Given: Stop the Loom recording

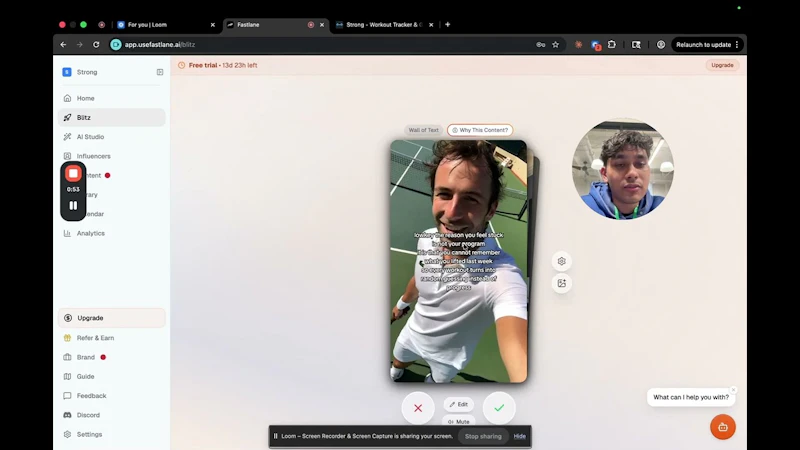Looking at the screenshot, I should tap(73, 173).
